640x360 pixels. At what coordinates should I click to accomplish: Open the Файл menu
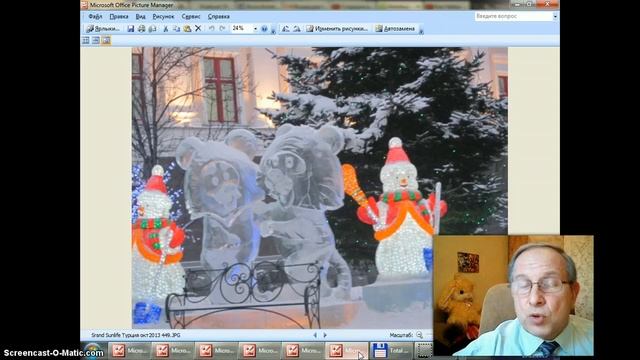click(x=95, y=17)
